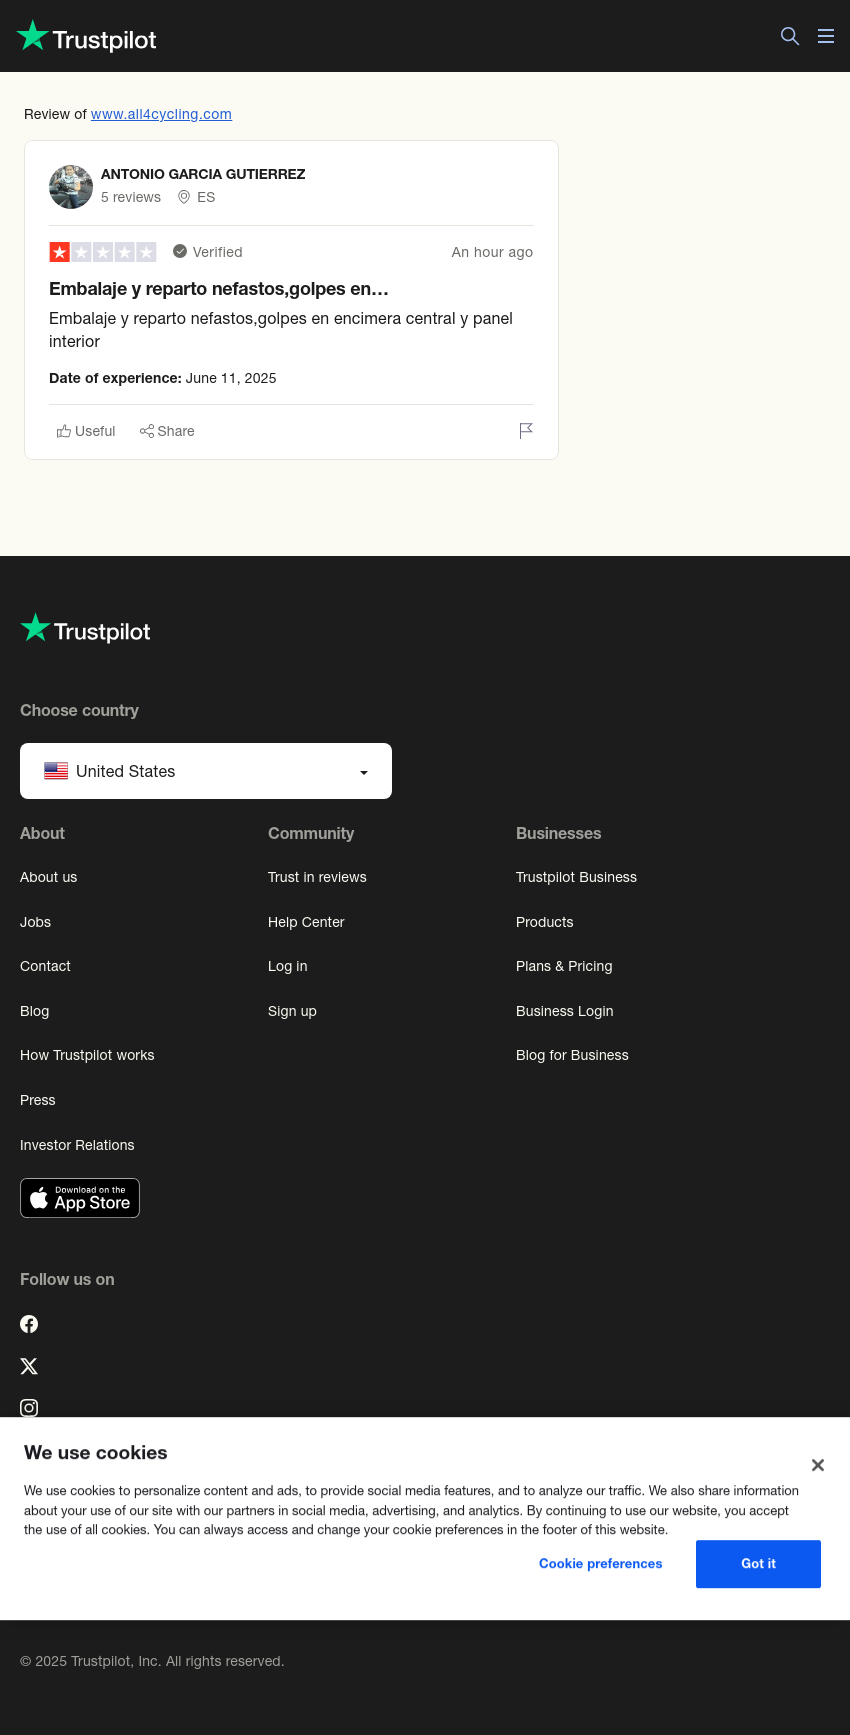Image resolution: width=850 pixels, height=1735 pixels.
Task: Click the Download on the App Store badge
Action: click(80, 1198)
